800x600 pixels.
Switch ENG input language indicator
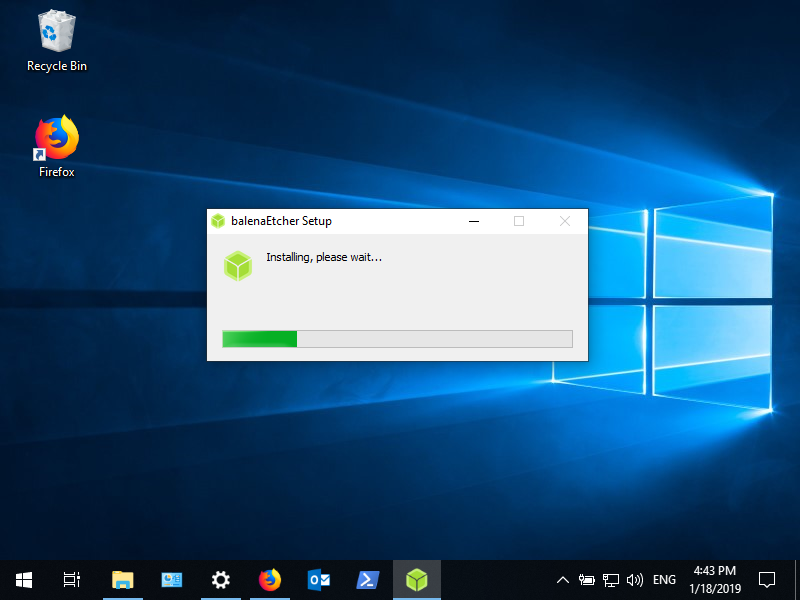point(664,580)
